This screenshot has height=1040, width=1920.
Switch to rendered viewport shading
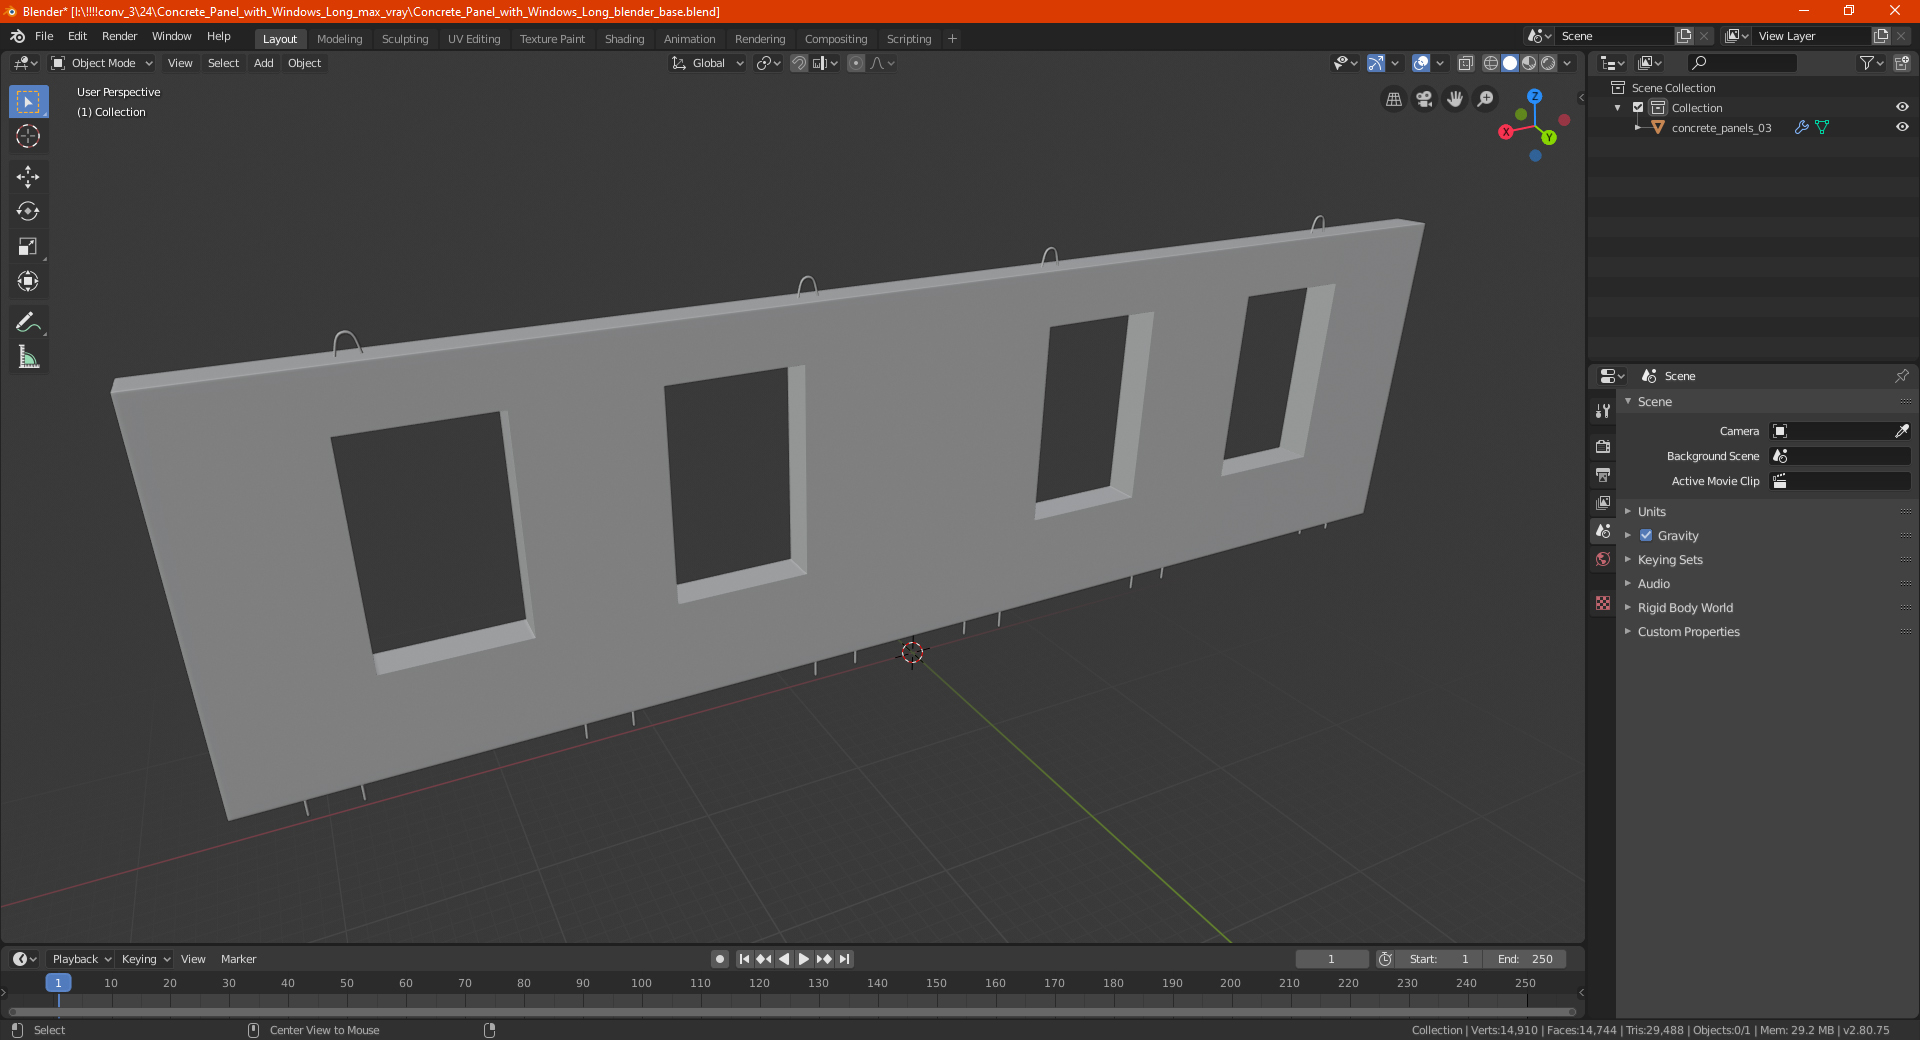point(1548,63)
